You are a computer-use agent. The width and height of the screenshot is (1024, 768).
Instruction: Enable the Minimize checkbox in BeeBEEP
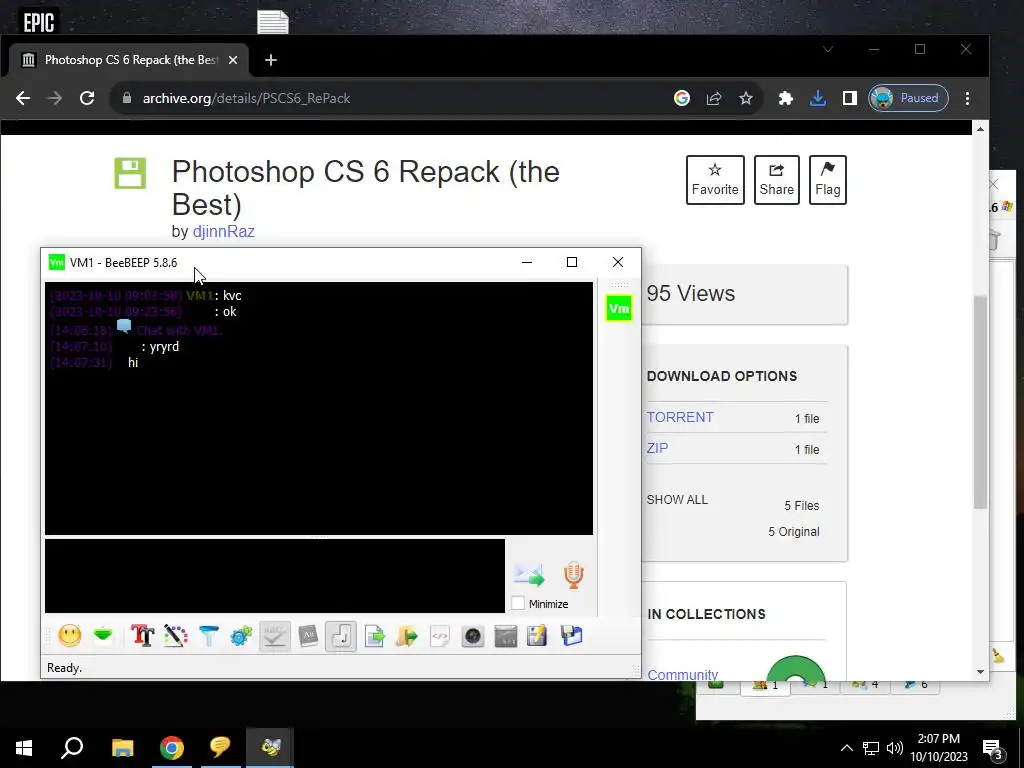click(518, 603)
